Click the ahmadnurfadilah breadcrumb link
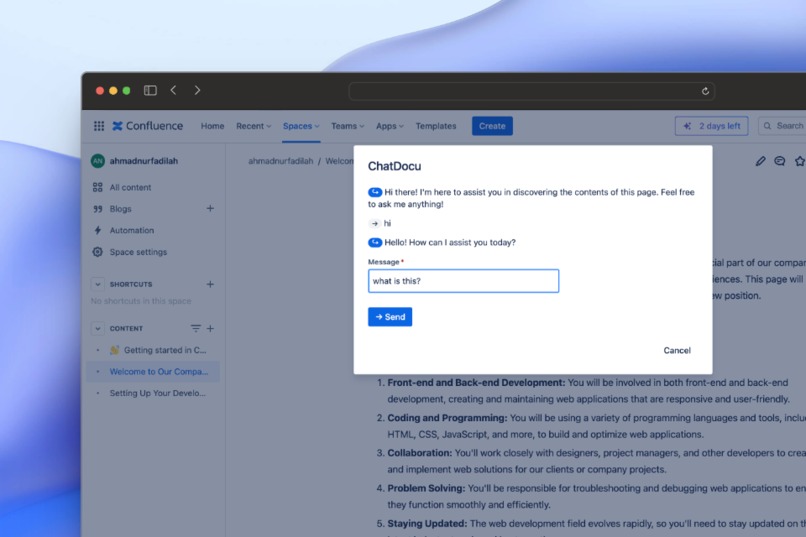This screenshot has width=806, height=537. [281, 161]
